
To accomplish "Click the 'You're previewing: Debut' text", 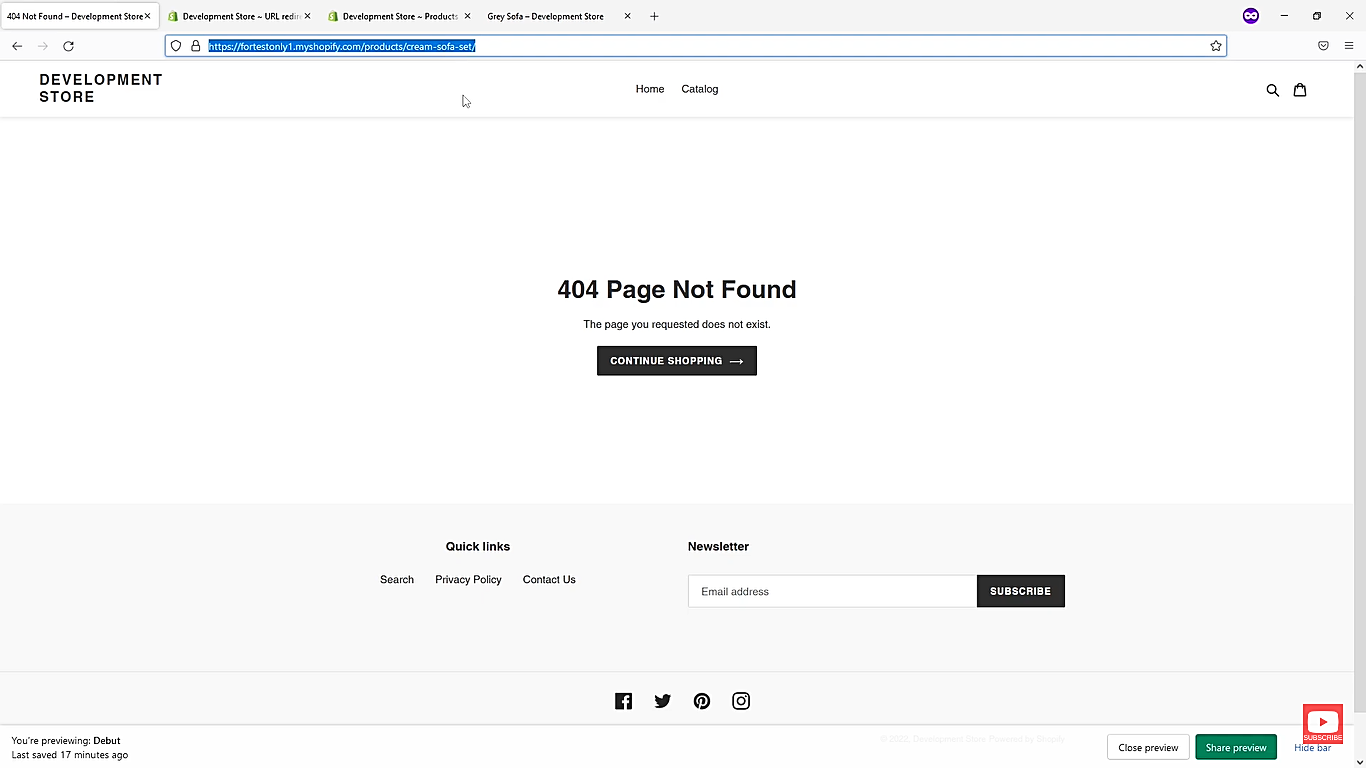I will (66, 741).
